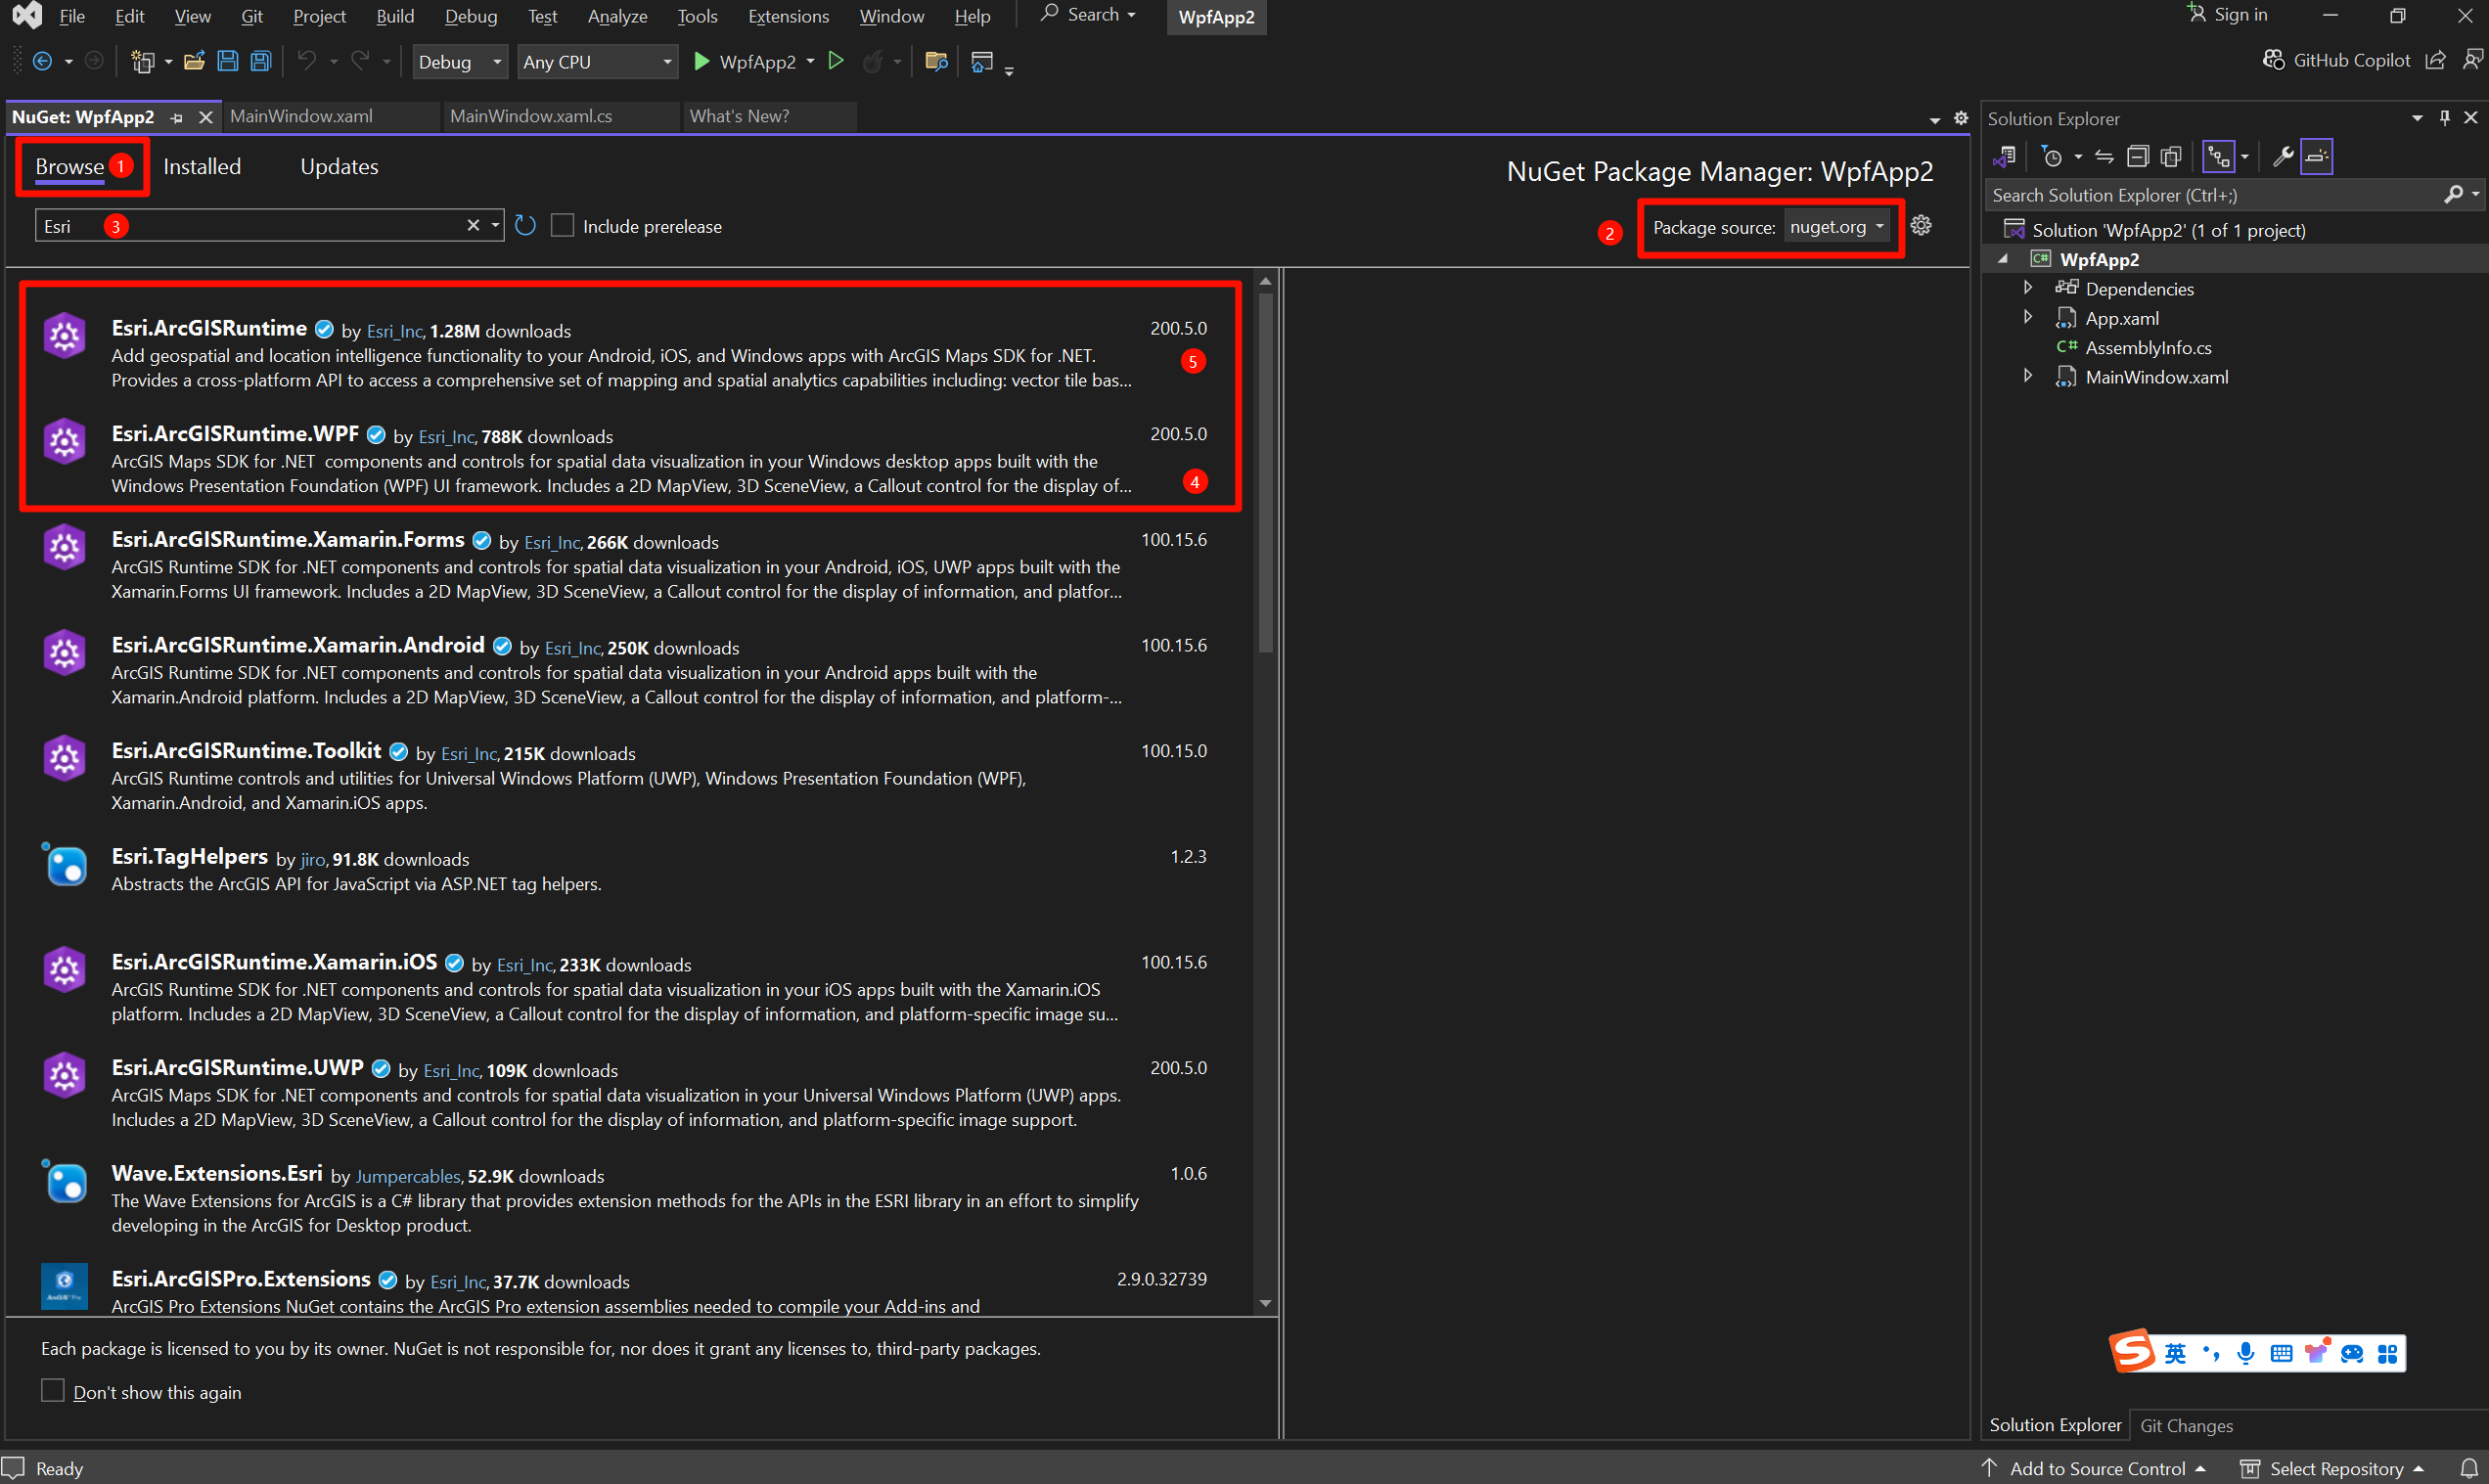Image resolution: width=2489 pixels, height=1484 pixels.
Task: Expand the MainWindow.xaml tree node
Action: coord(2027,376)
